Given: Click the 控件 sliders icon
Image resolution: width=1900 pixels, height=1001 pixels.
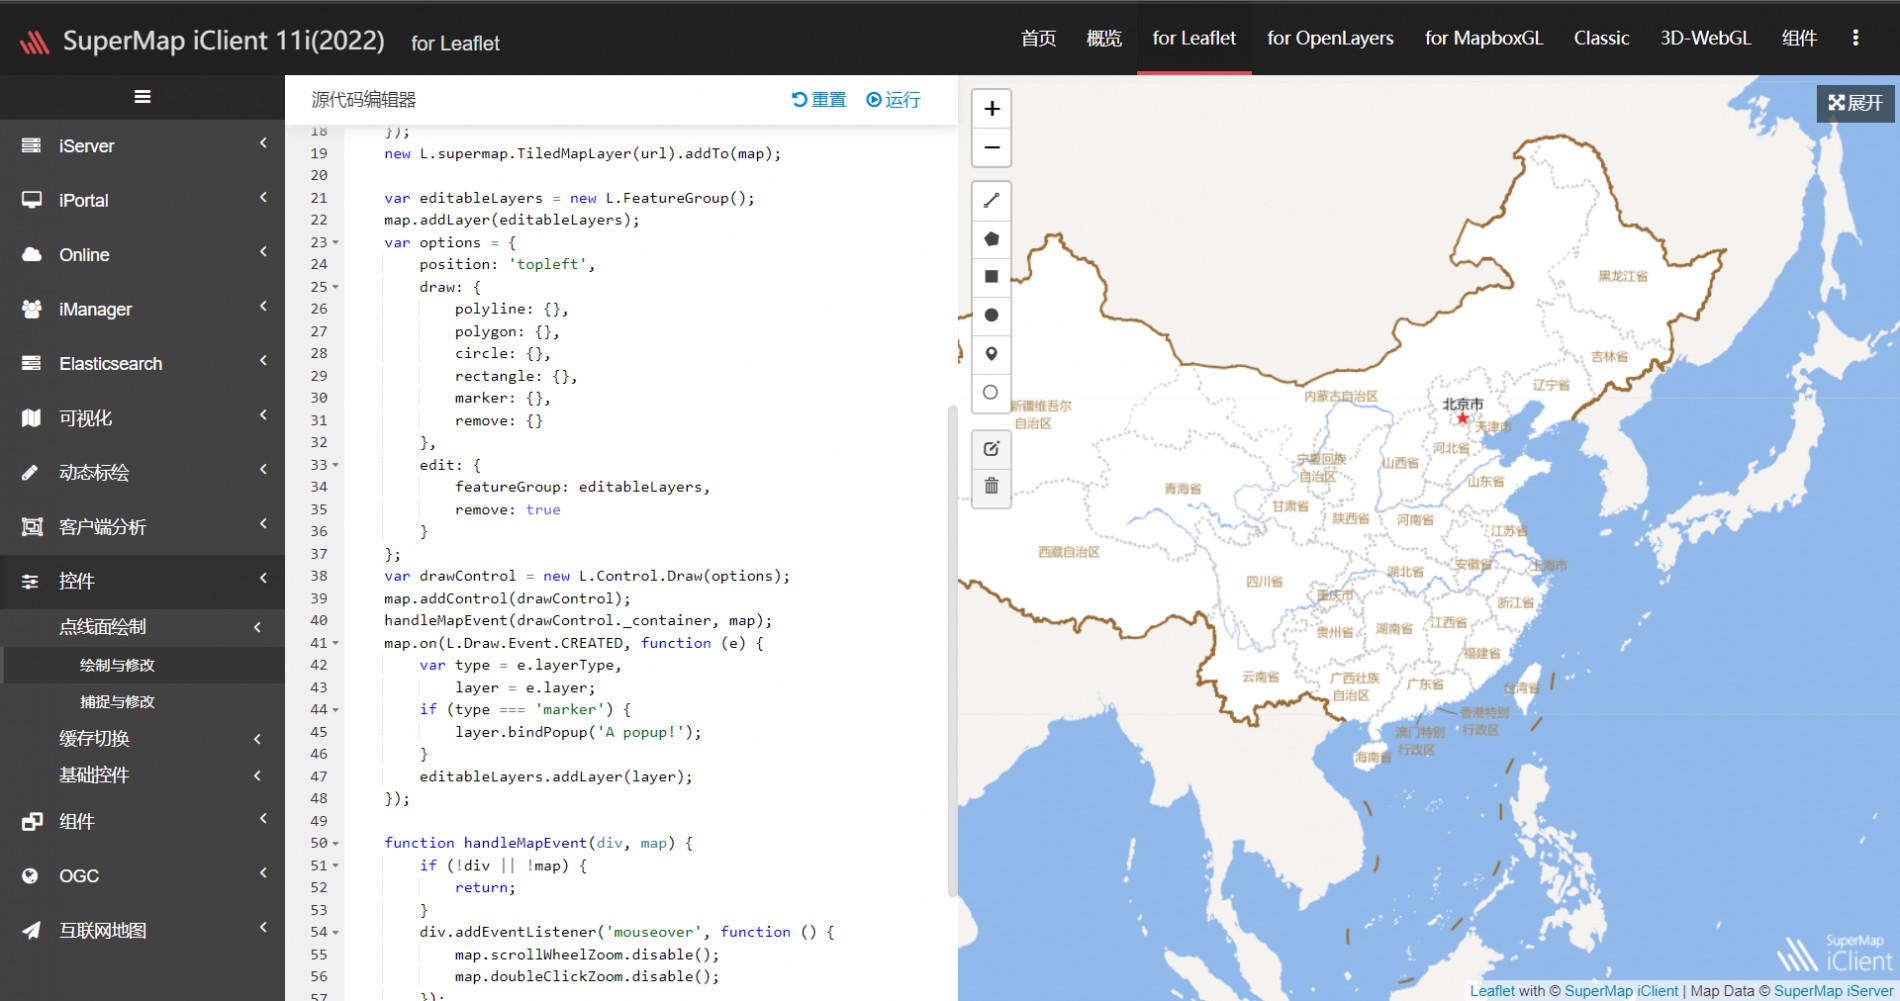Looking at the screenshot, I should click(32, 581).
